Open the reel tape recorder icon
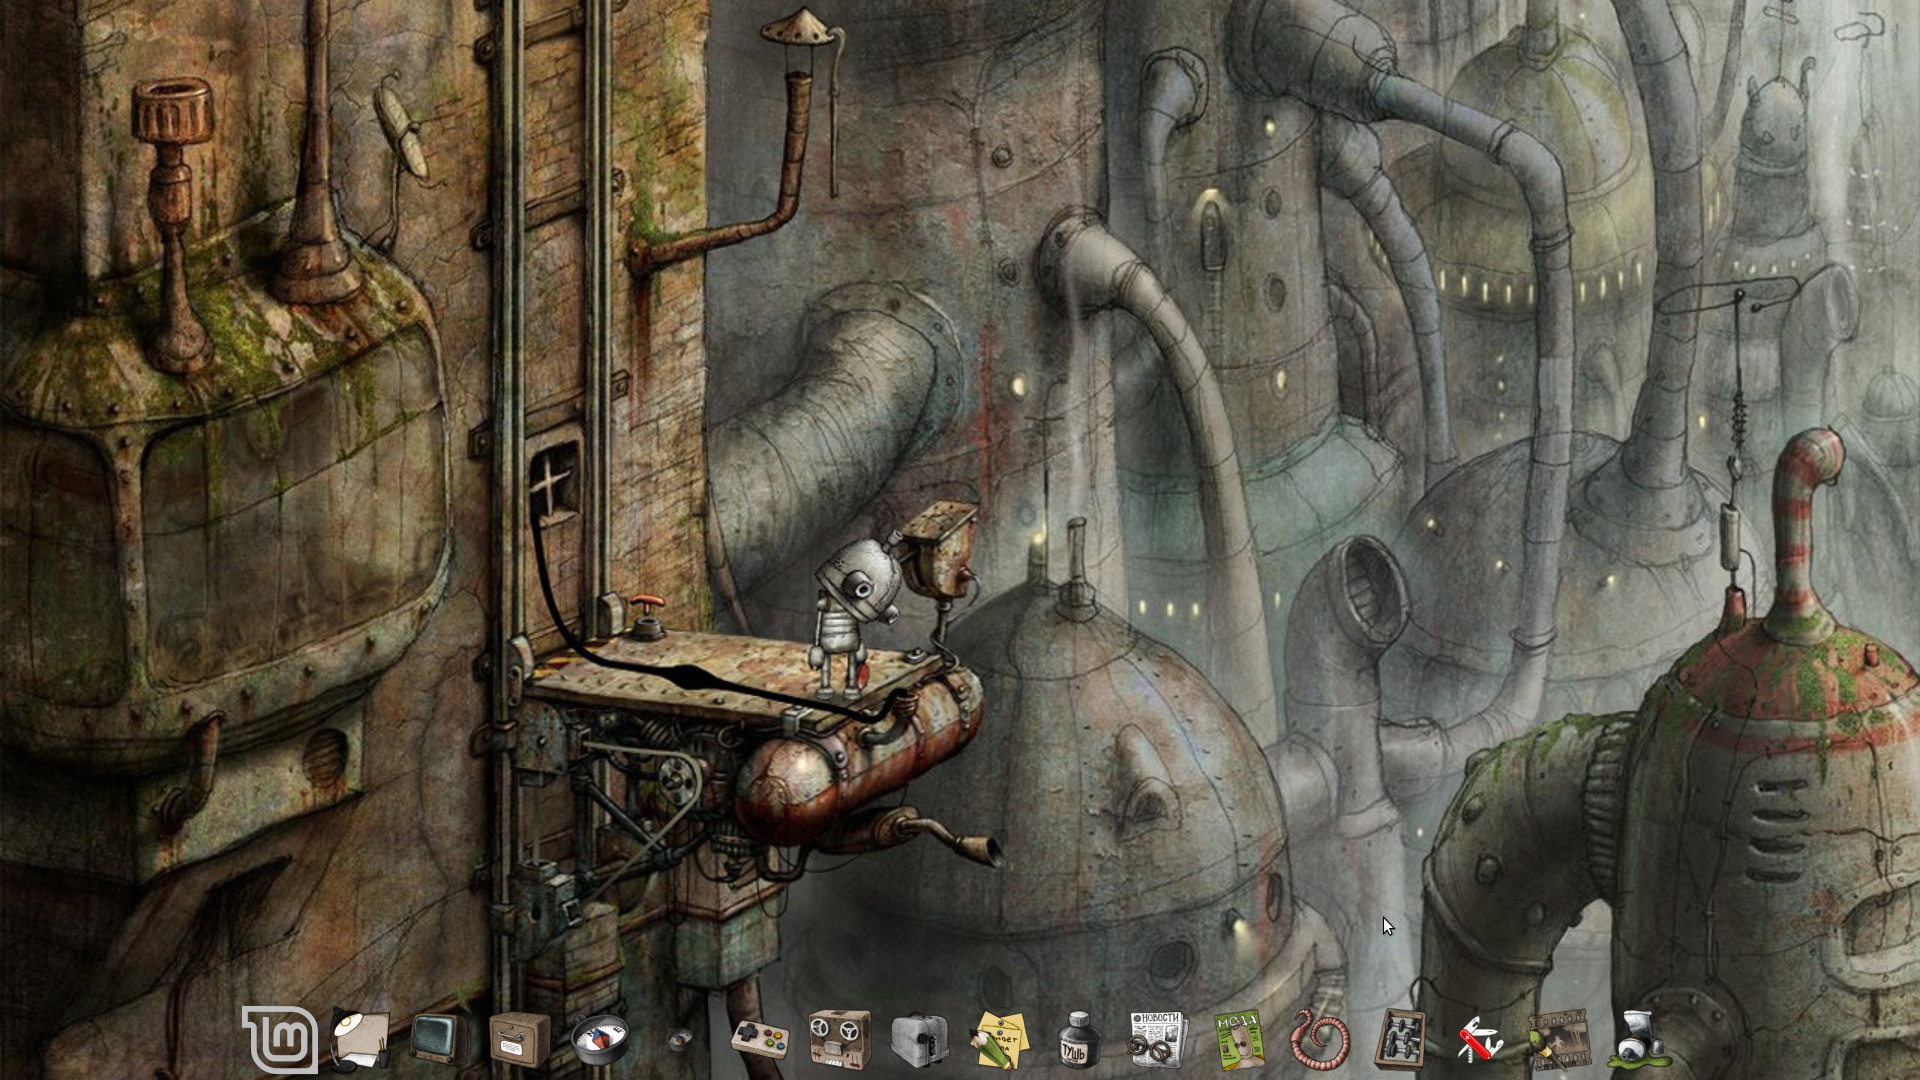This screenshot has height=1080, width=1920. pyautogui.click(x=839, y=1040)
